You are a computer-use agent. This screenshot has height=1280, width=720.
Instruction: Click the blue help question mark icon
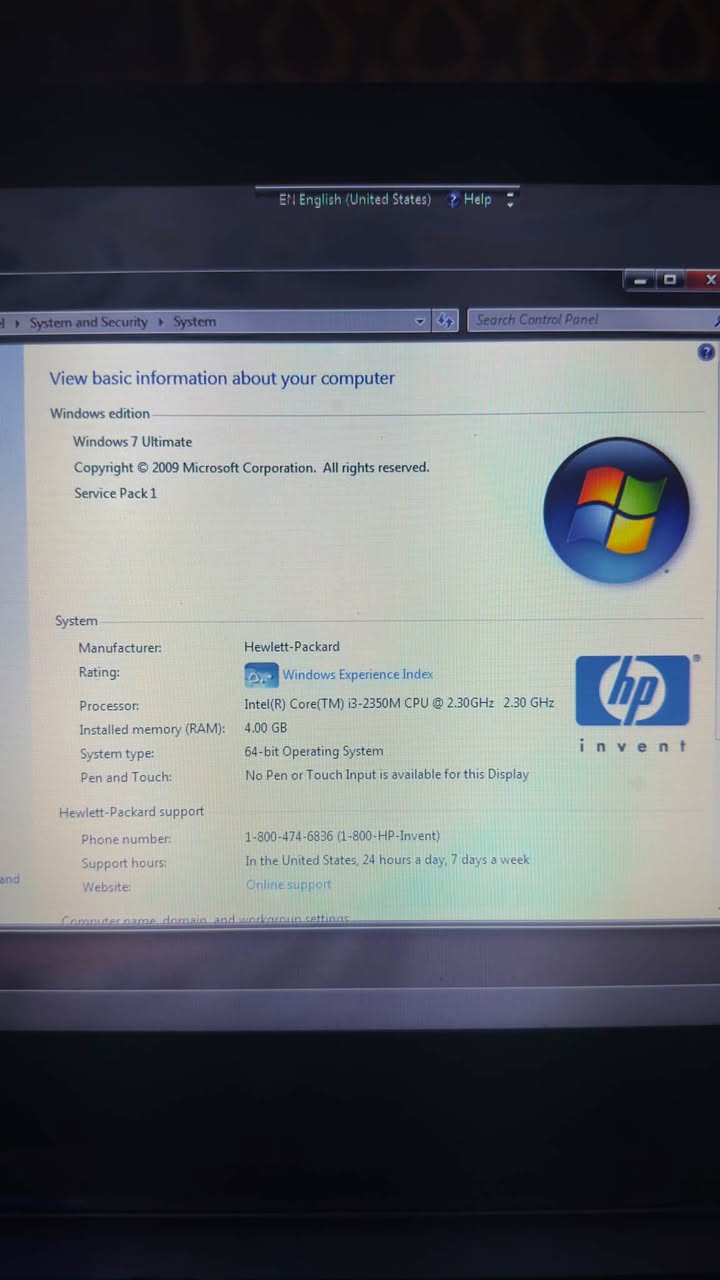point(706,352)
